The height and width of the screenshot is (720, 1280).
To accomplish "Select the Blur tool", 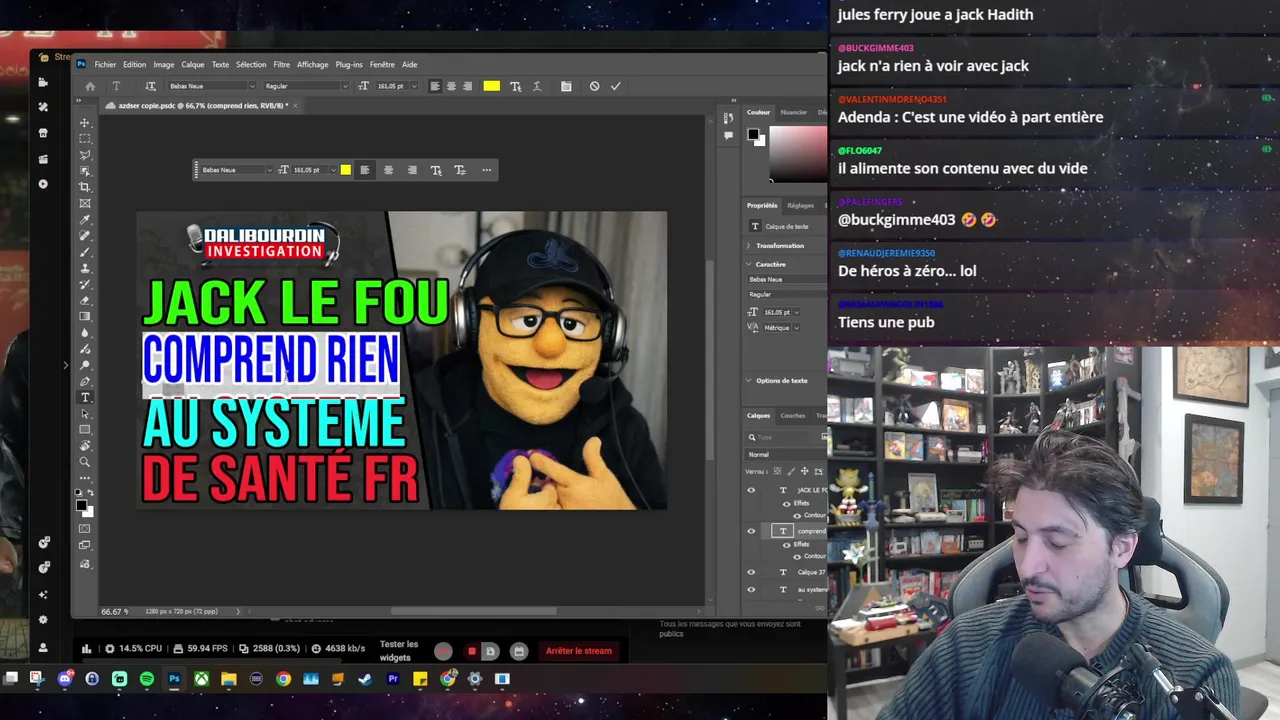I will point(85,333).
